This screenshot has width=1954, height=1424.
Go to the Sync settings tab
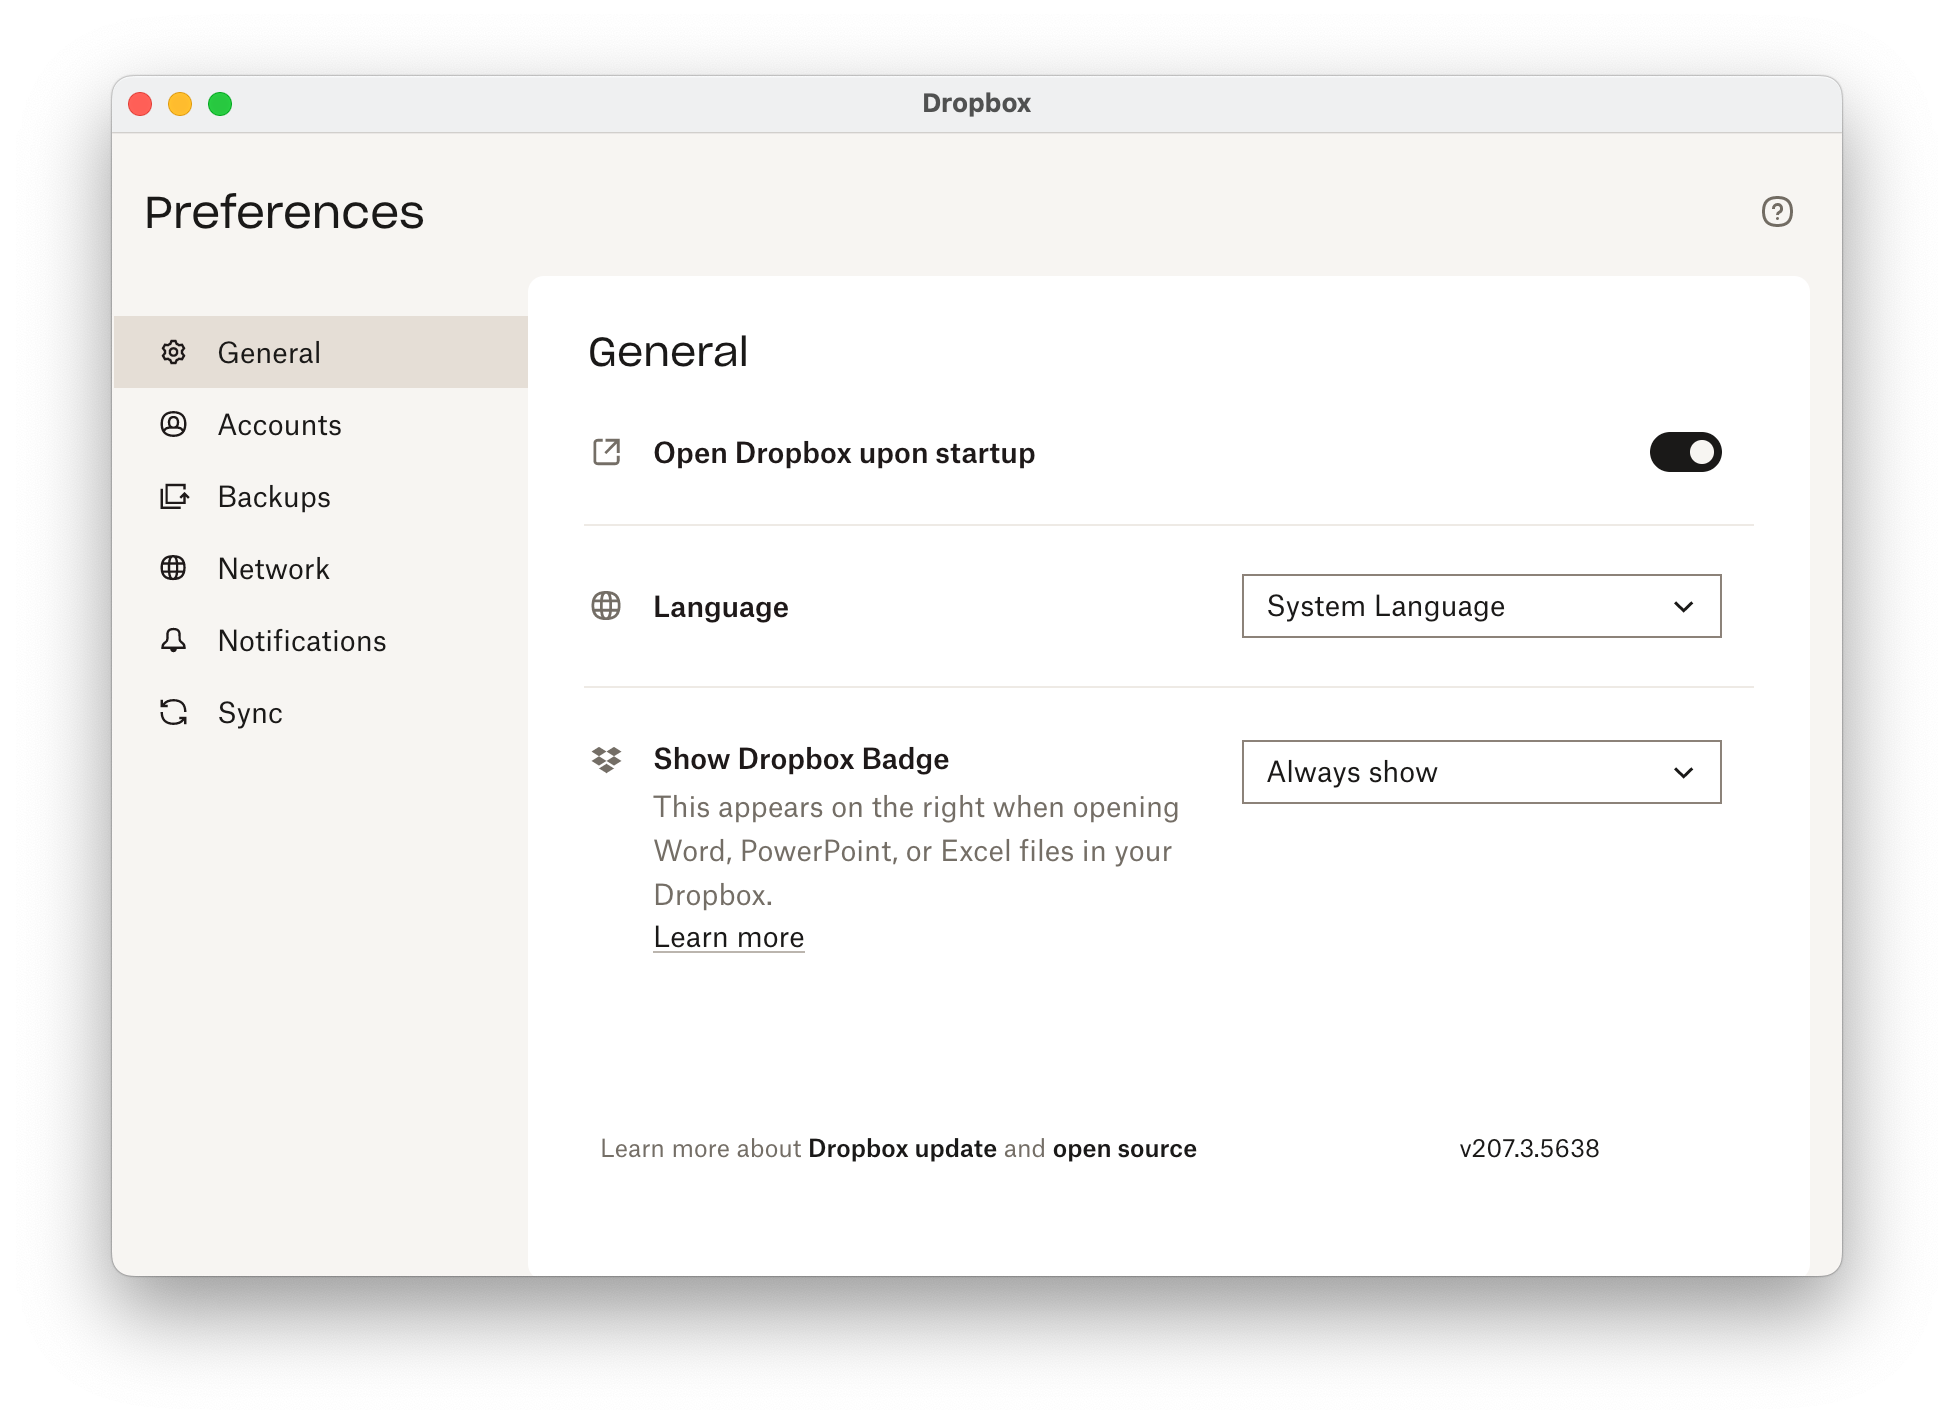click(250, 713)
